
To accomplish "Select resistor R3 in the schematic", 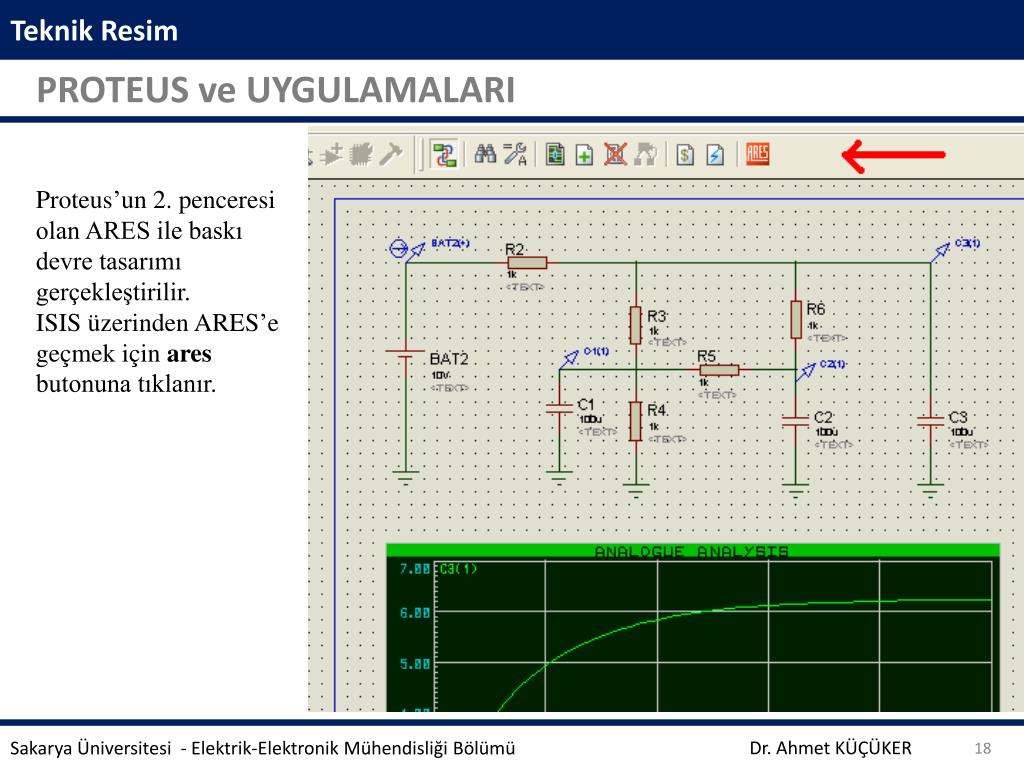I will pos(635,325).
